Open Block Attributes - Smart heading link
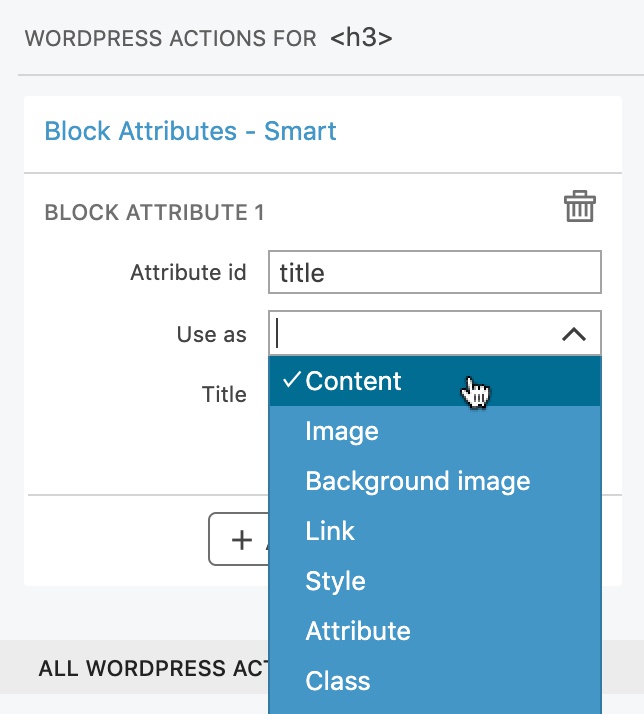Screen dimensions: 644x714 [190, 131]
